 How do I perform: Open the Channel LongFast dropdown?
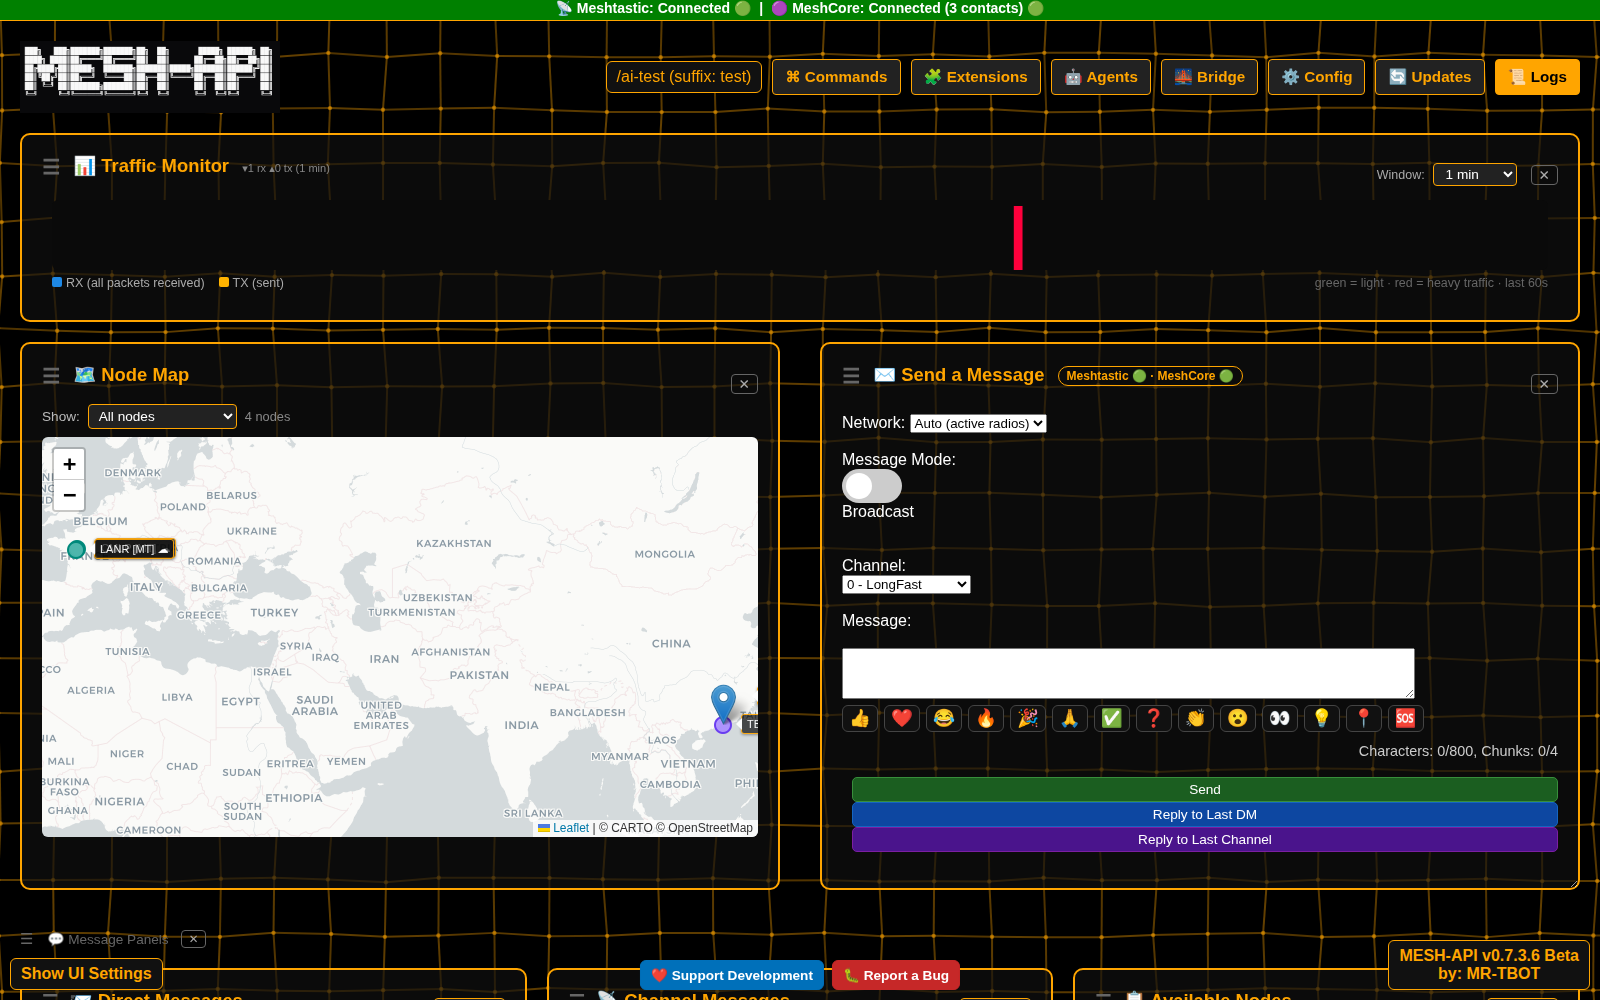[x=906, y=584]
